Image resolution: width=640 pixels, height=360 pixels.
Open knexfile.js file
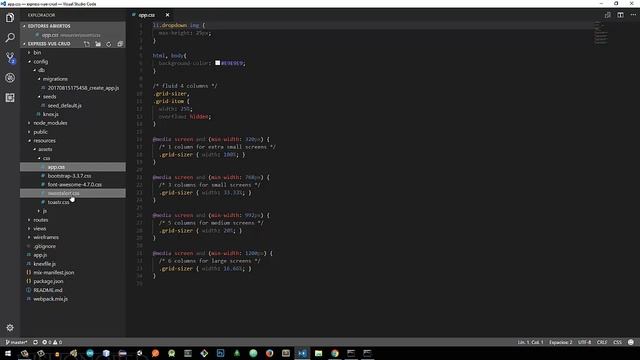44,264
